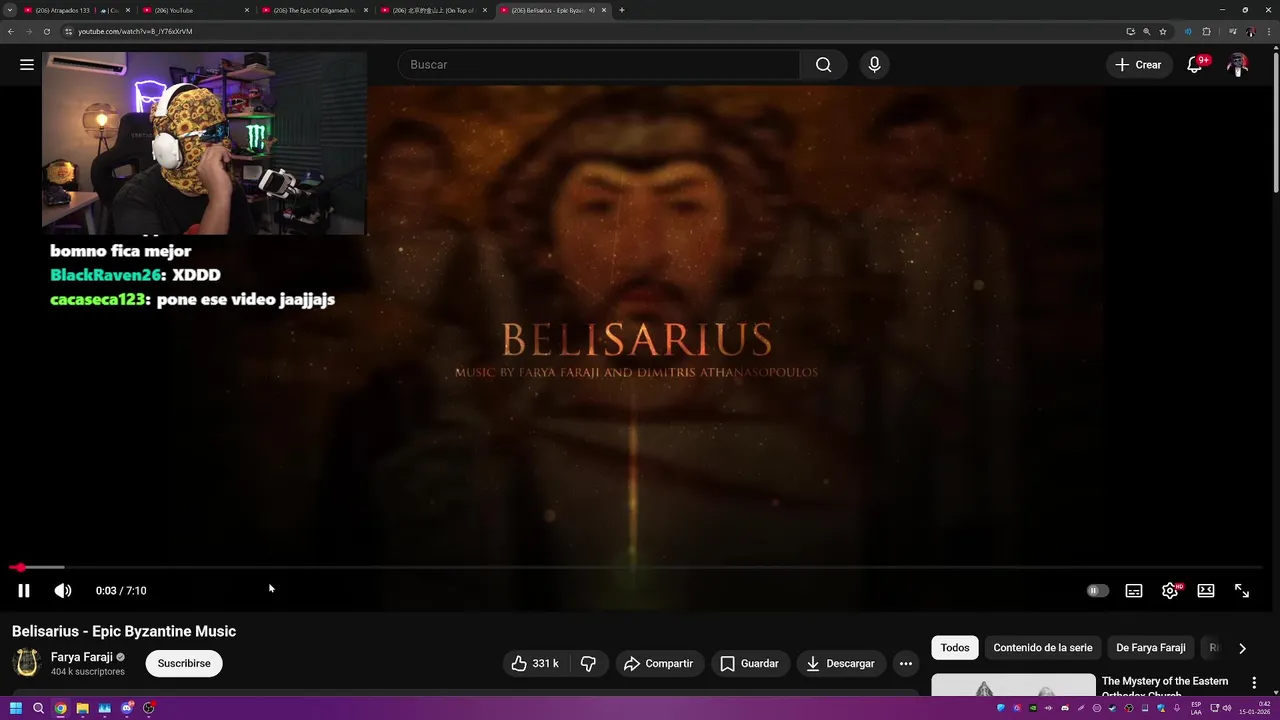The height and width of the screenshot is (720, 1280).
Task: Open File Explorer from the taskbar
Action: 83,708
